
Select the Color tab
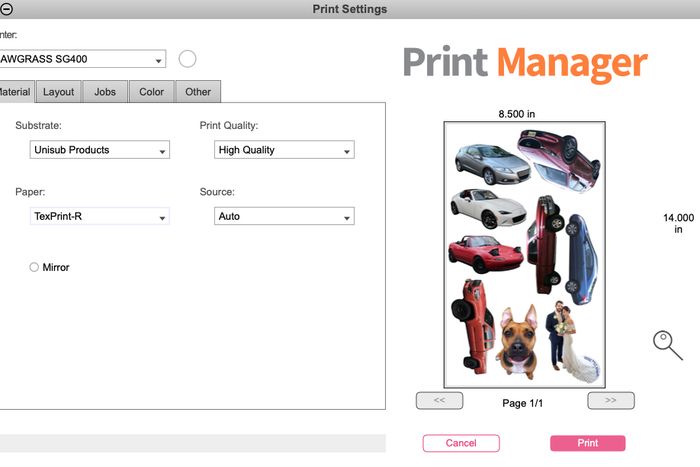(151, 92)
